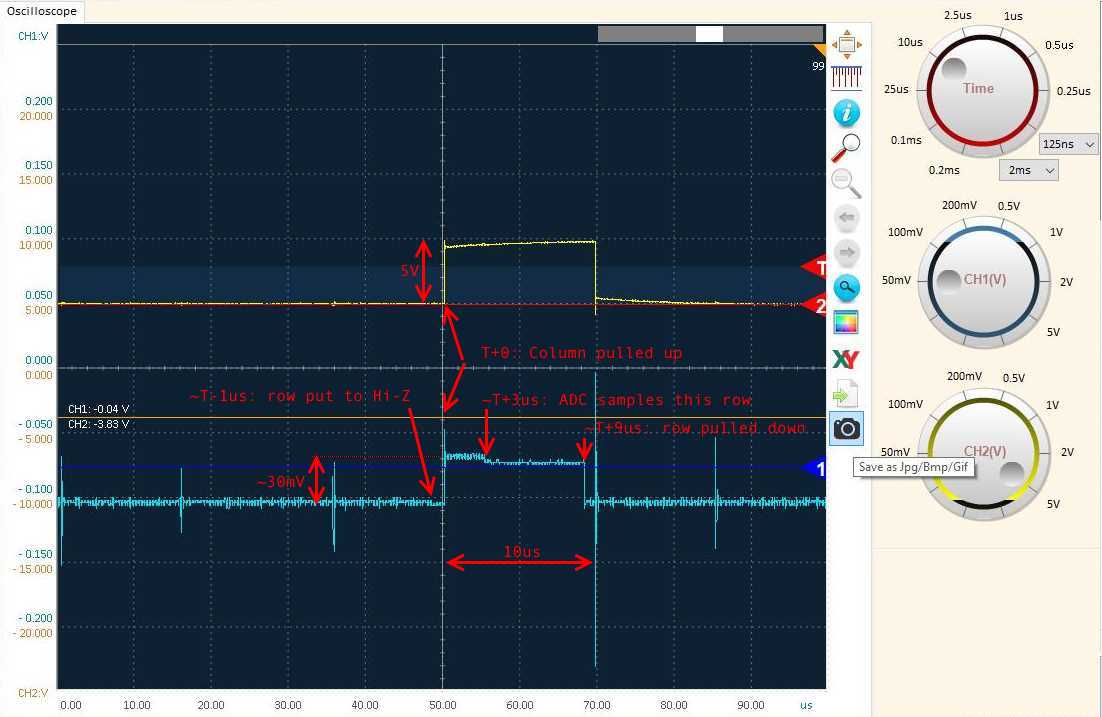Viewport: 1102px width, 717px height.
Task: Click the measurement ruler icon
Action: (846, 77)
